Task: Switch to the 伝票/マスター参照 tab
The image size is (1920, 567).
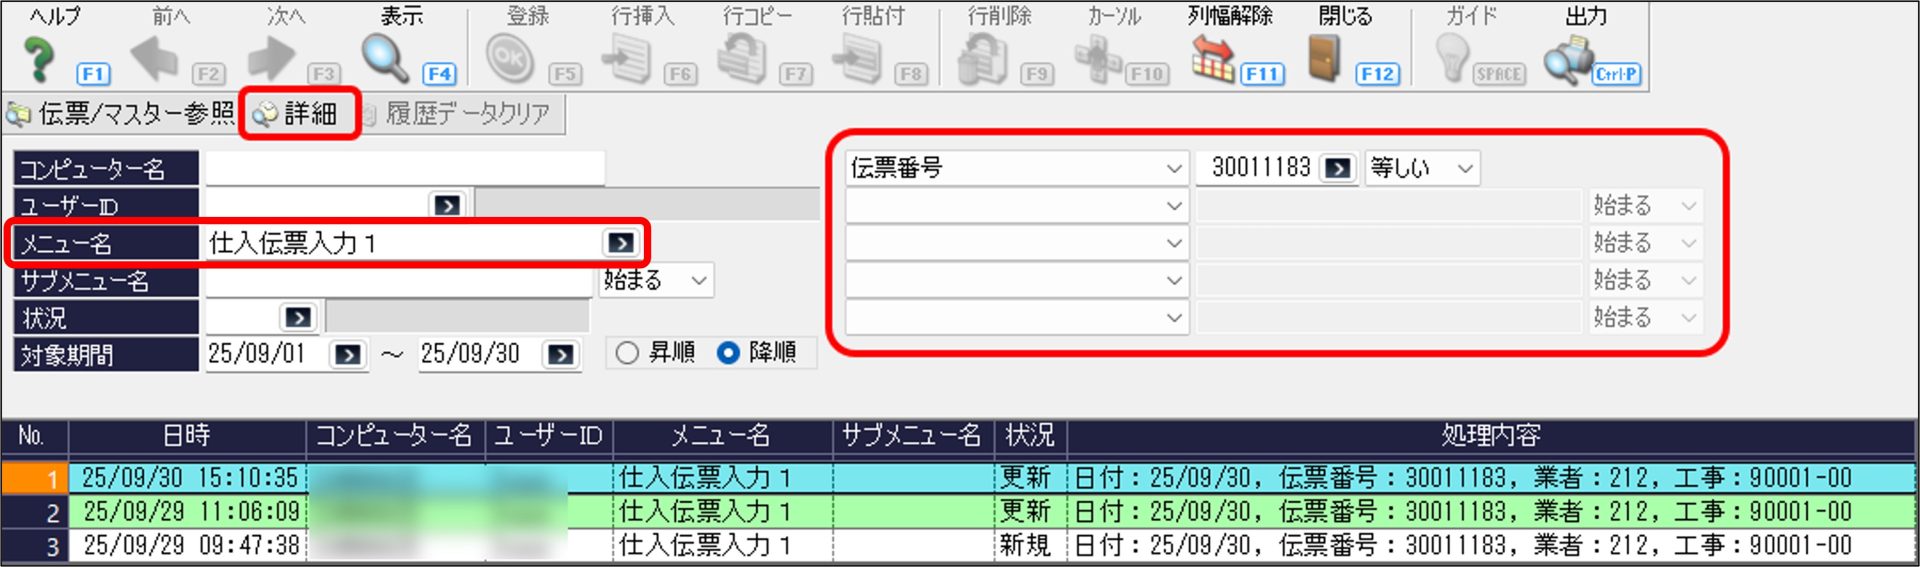Action: 122,114
